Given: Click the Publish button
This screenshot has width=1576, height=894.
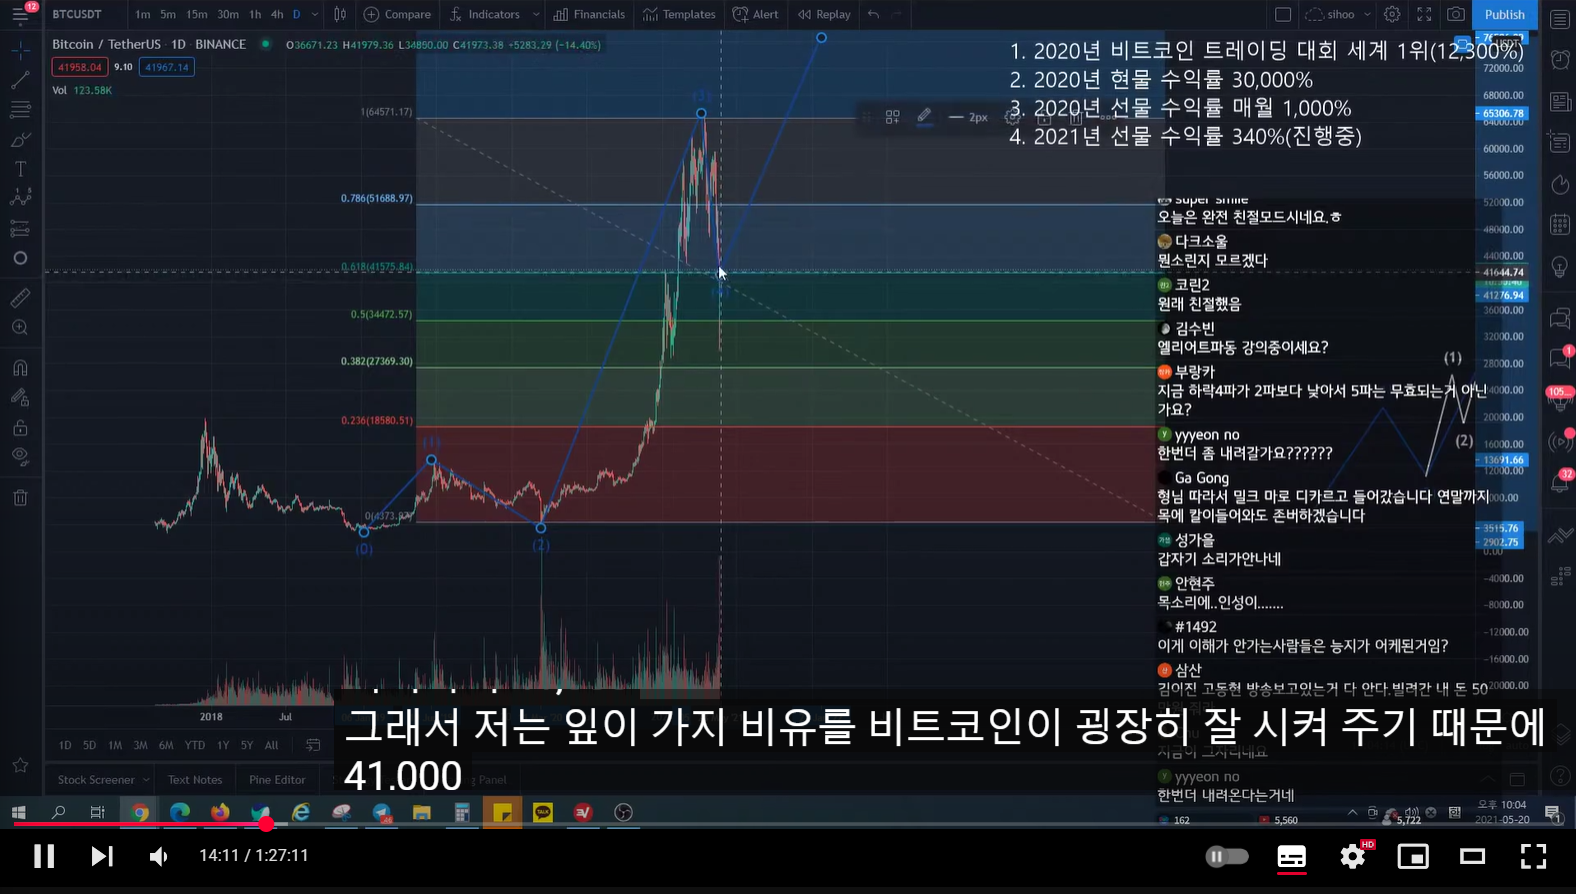Looking at the screenshot, I should pyautogui.click(x=1505, y=14).
